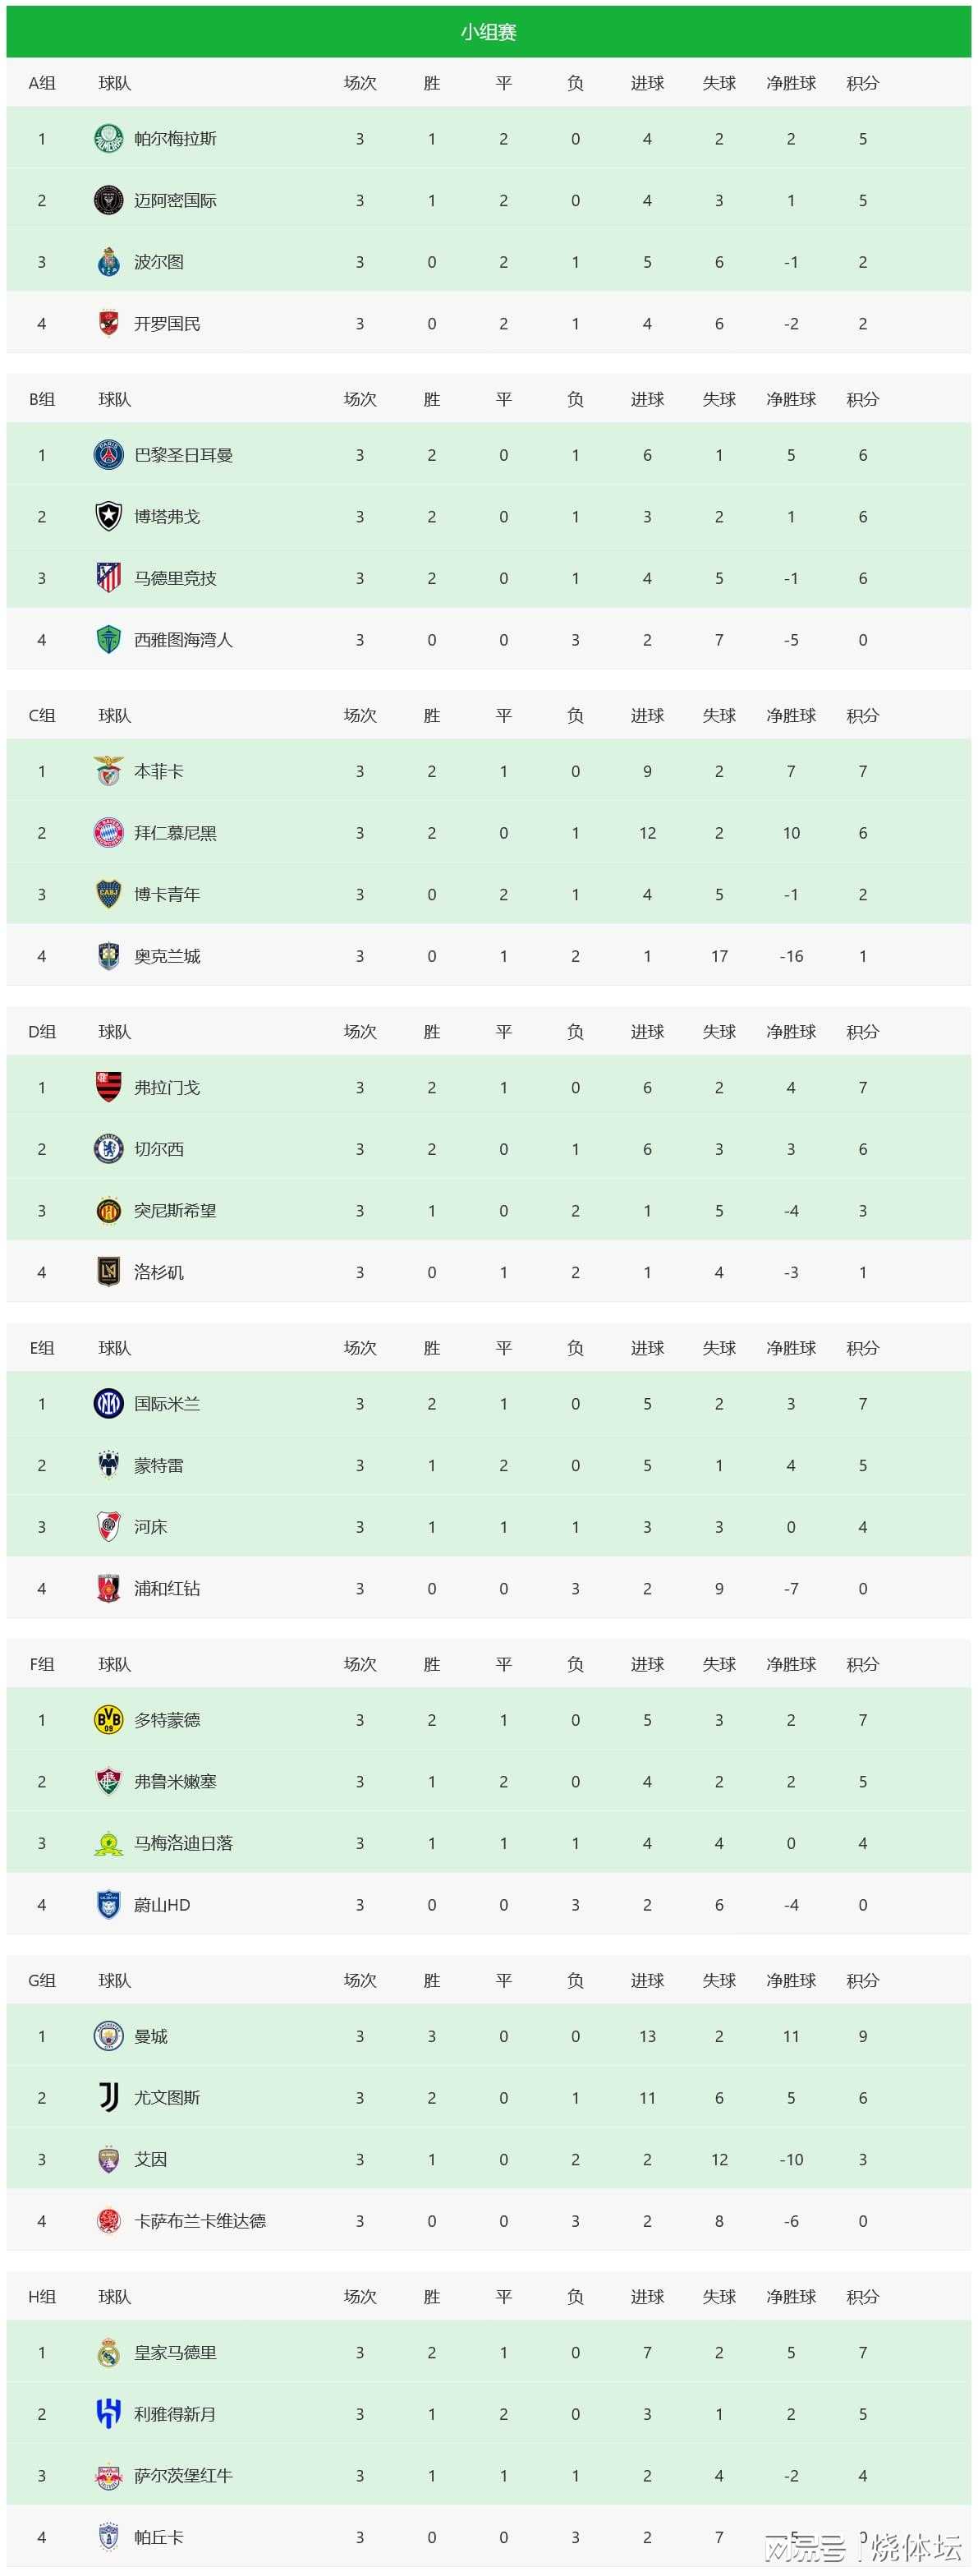978x2576 pixels.
Task: Click the 积分 column header in A组
Action: pyautogui.click(x=862, y=83)
